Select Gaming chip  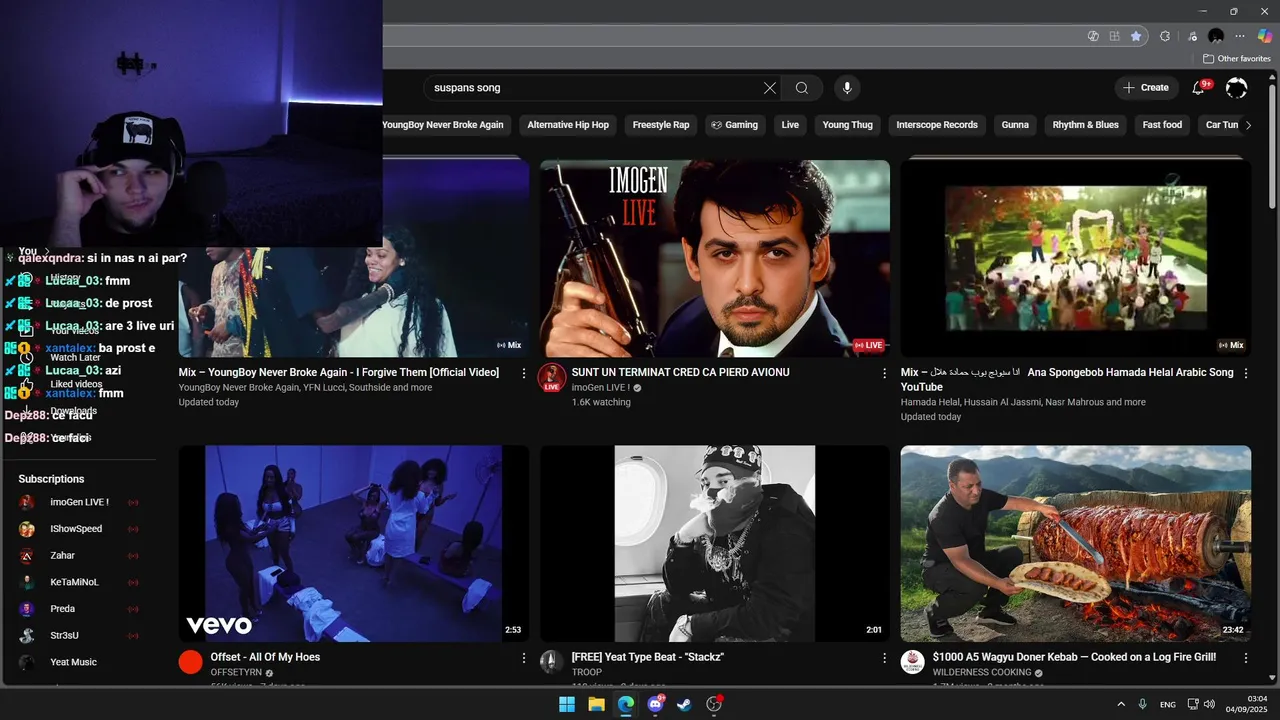[x=734, y=125]
